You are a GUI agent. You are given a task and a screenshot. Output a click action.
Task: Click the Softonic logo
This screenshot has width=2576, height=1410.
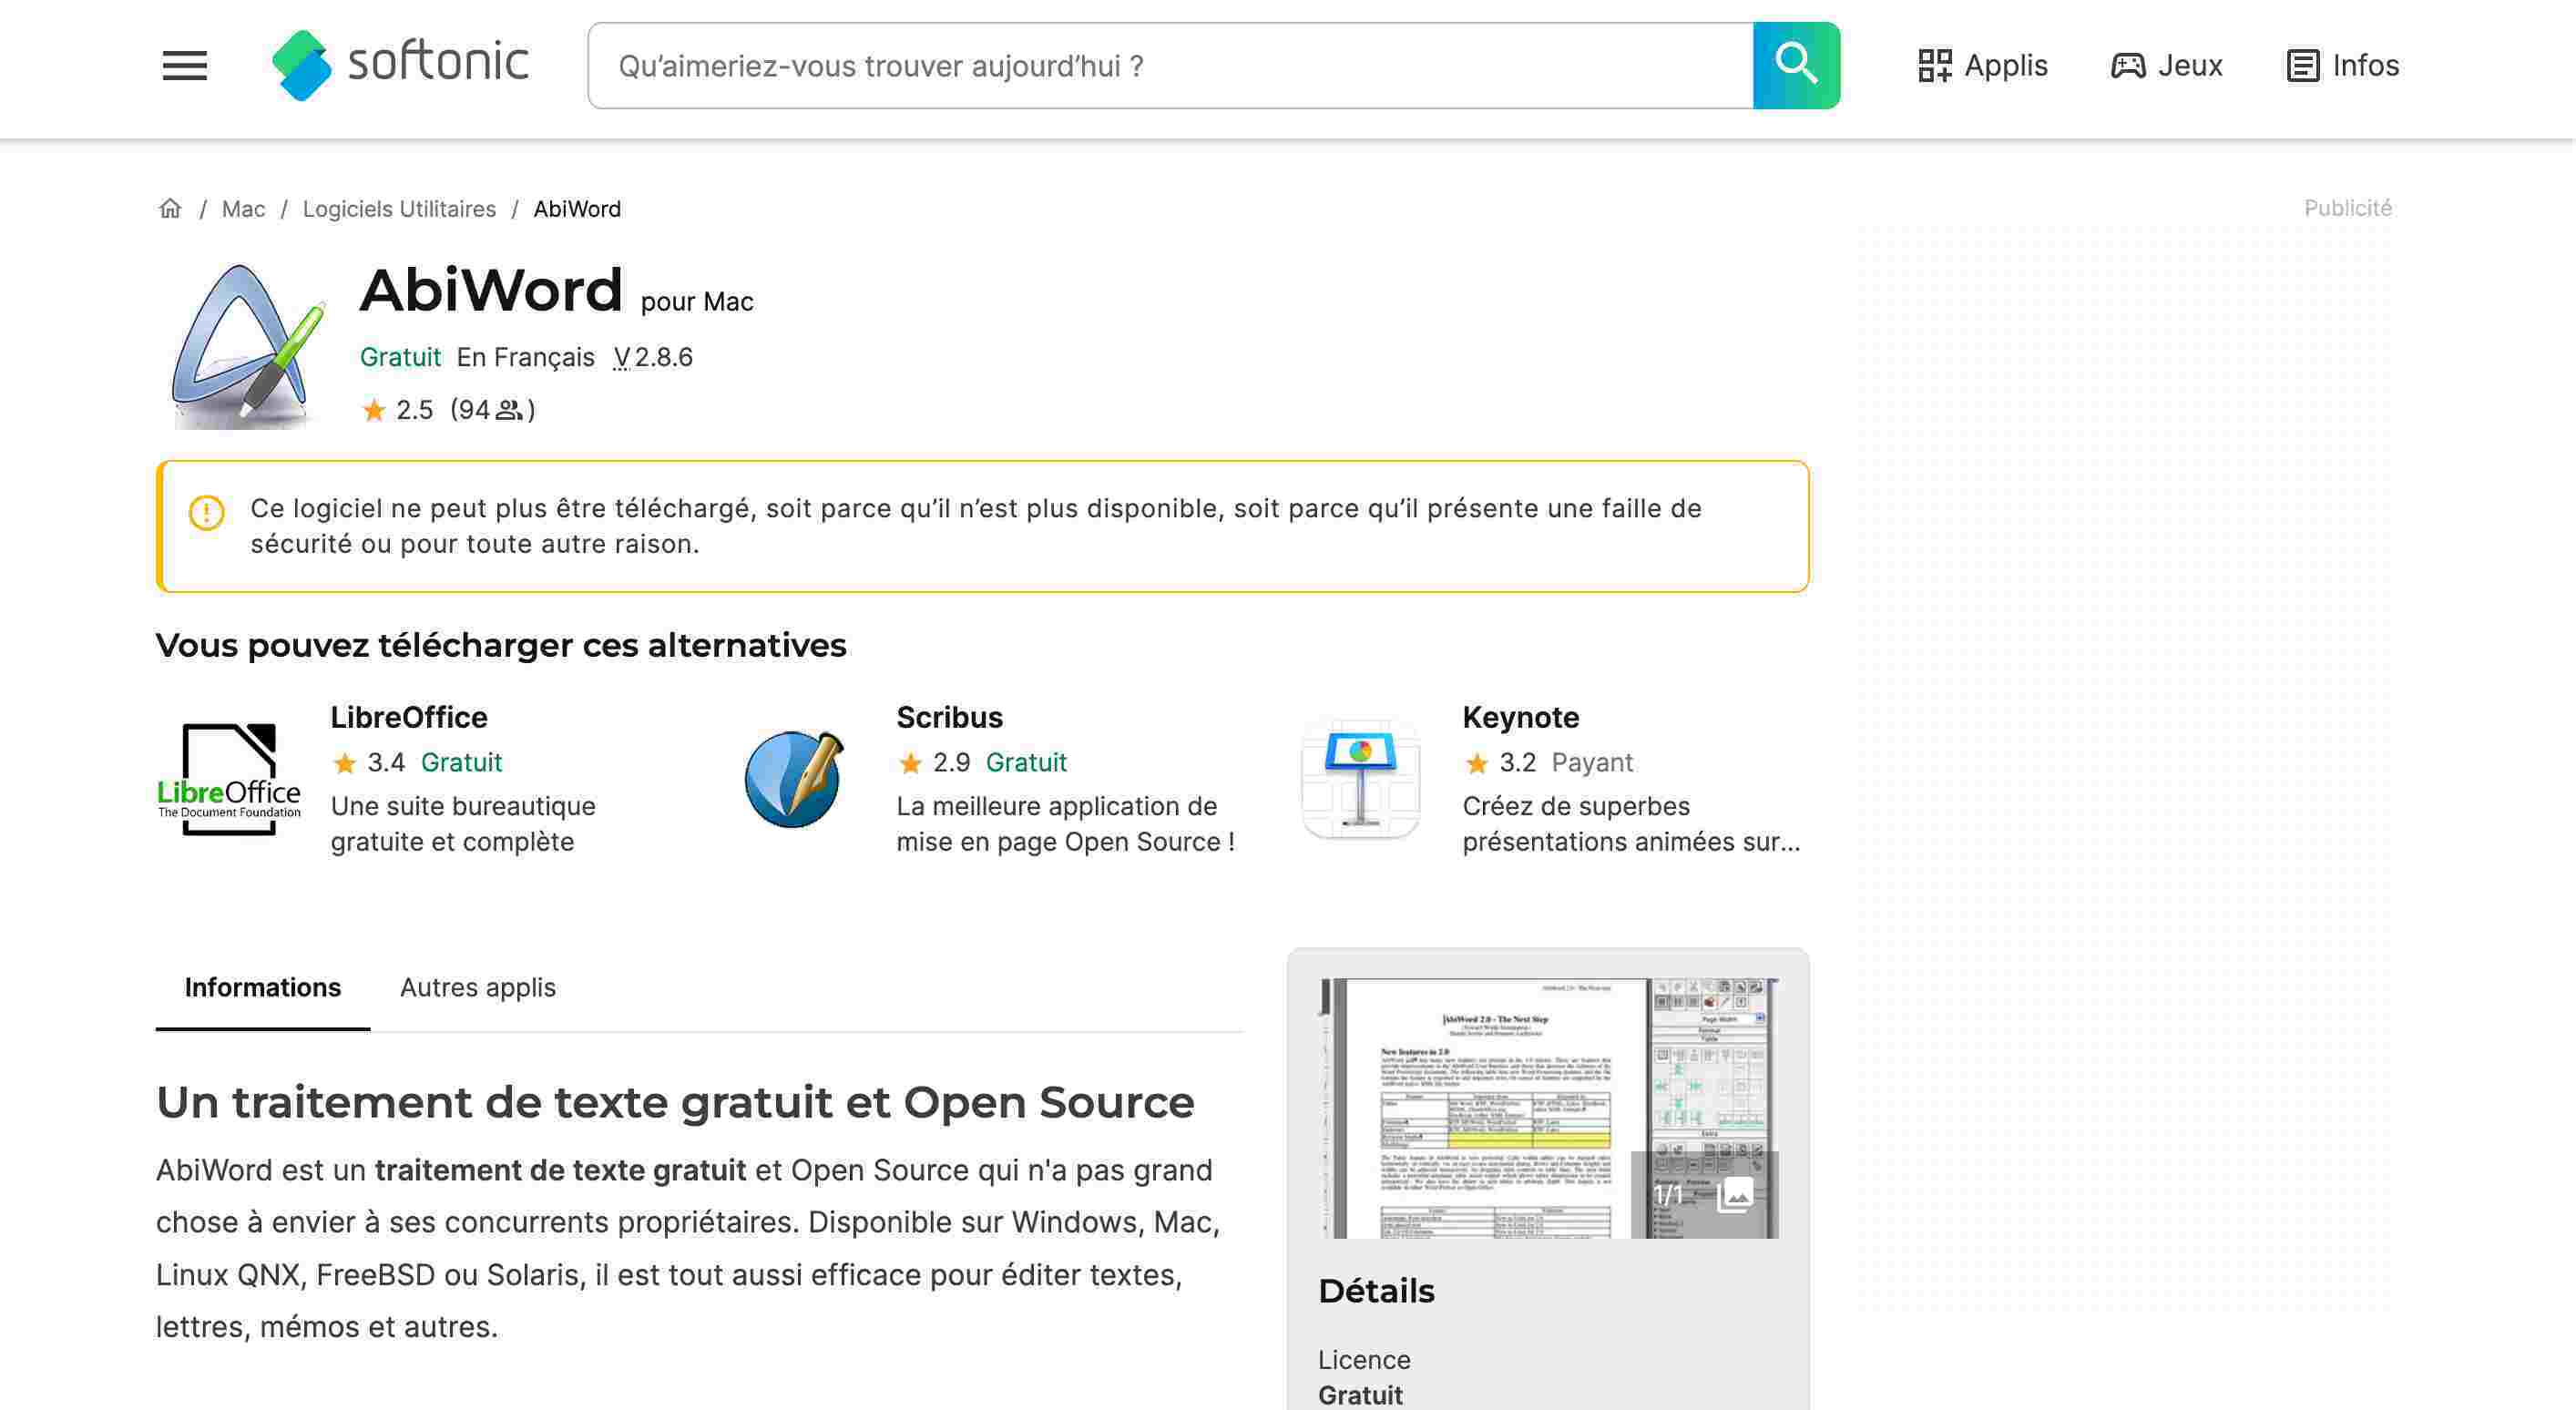pos(400,65)
